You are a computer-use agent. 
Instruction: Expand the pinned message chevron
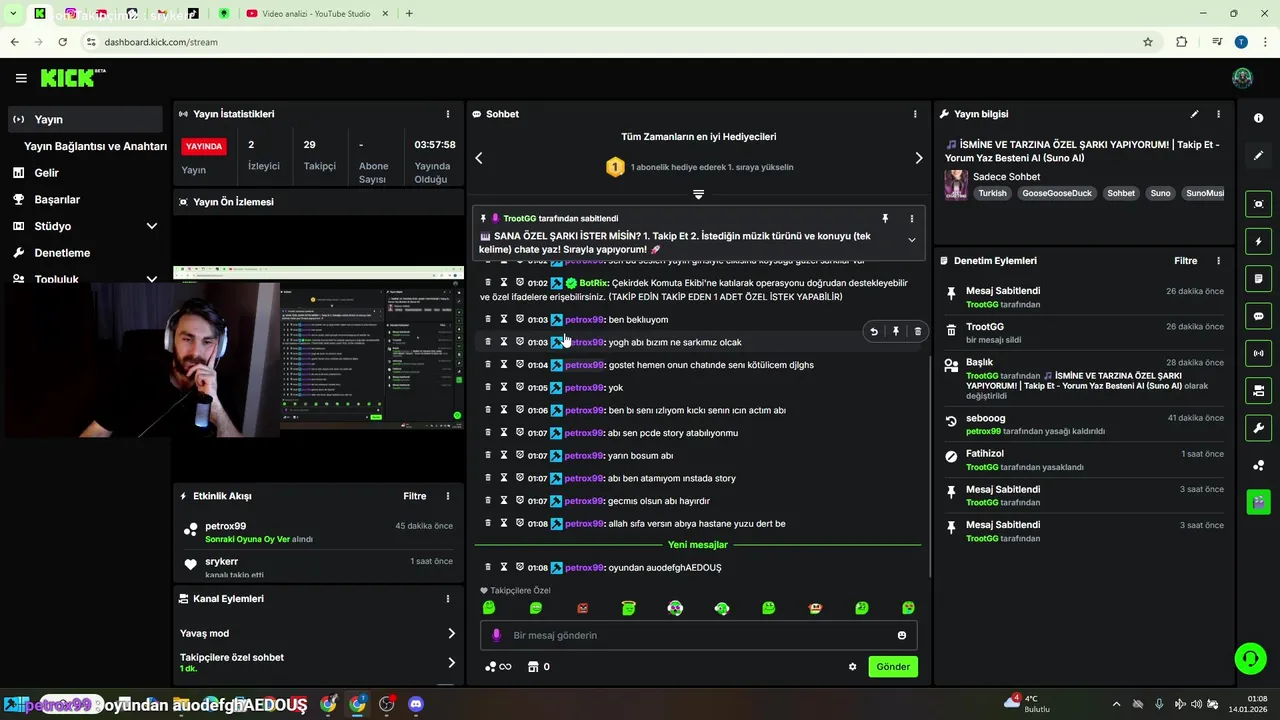pyautogui.click(x=911, y=240)
